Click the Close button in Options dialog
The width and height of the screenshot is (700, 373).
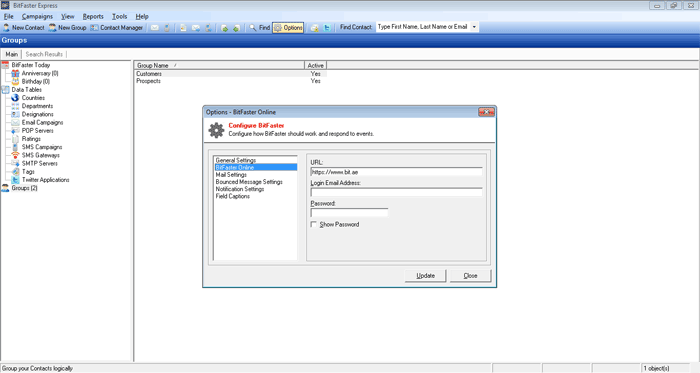click(x=470, y=276)
